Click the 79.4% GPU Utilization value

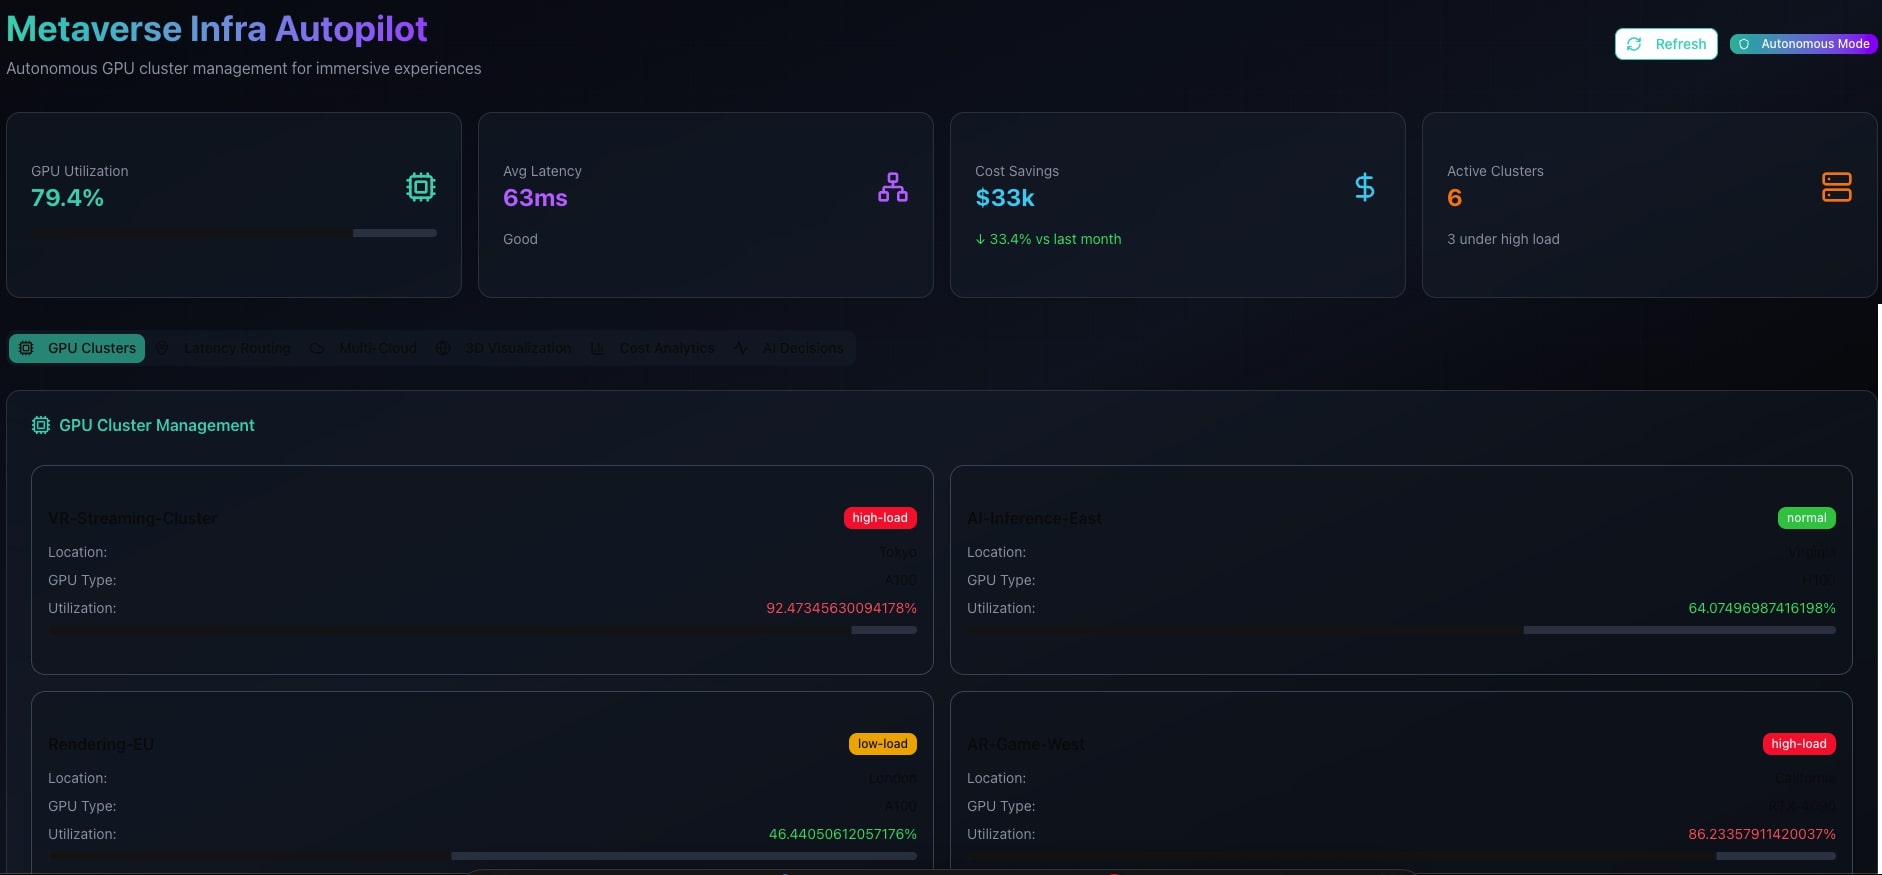(x=67, y=198)
